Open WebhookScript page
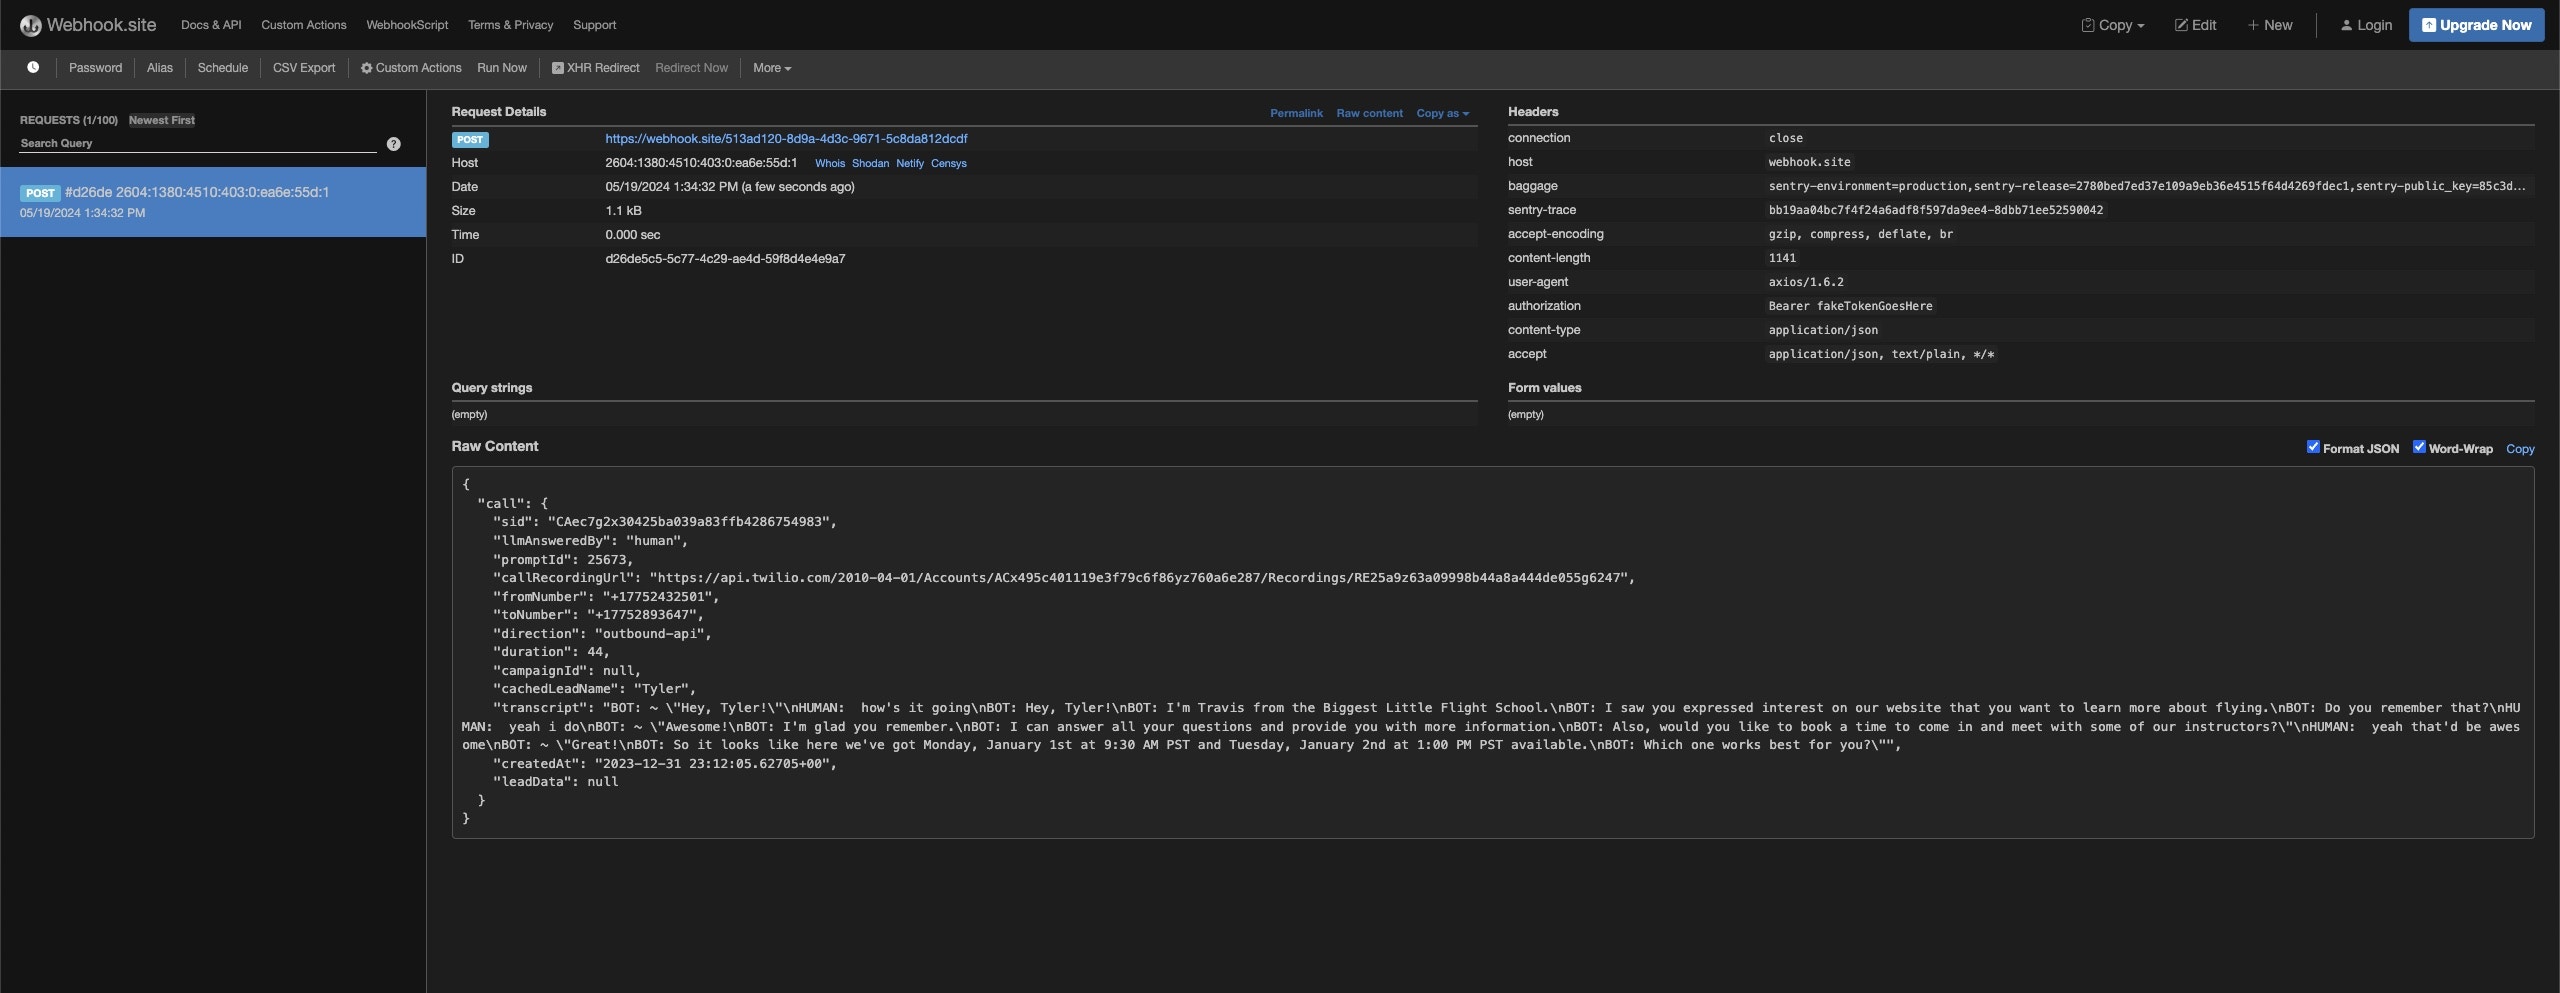This screenshot has width=2560, height=993. coord(407,25)
